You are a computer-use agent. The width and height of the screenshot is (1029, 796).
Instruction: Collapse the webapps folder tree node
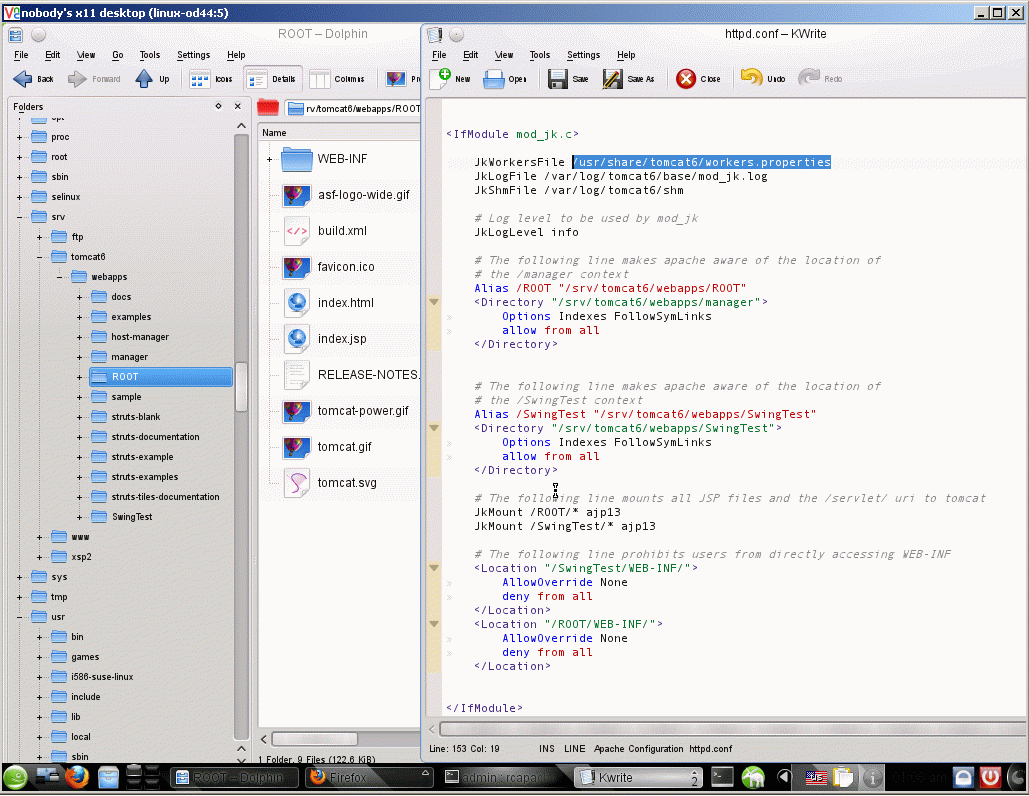pyautogui.click(x=60, y=277)
